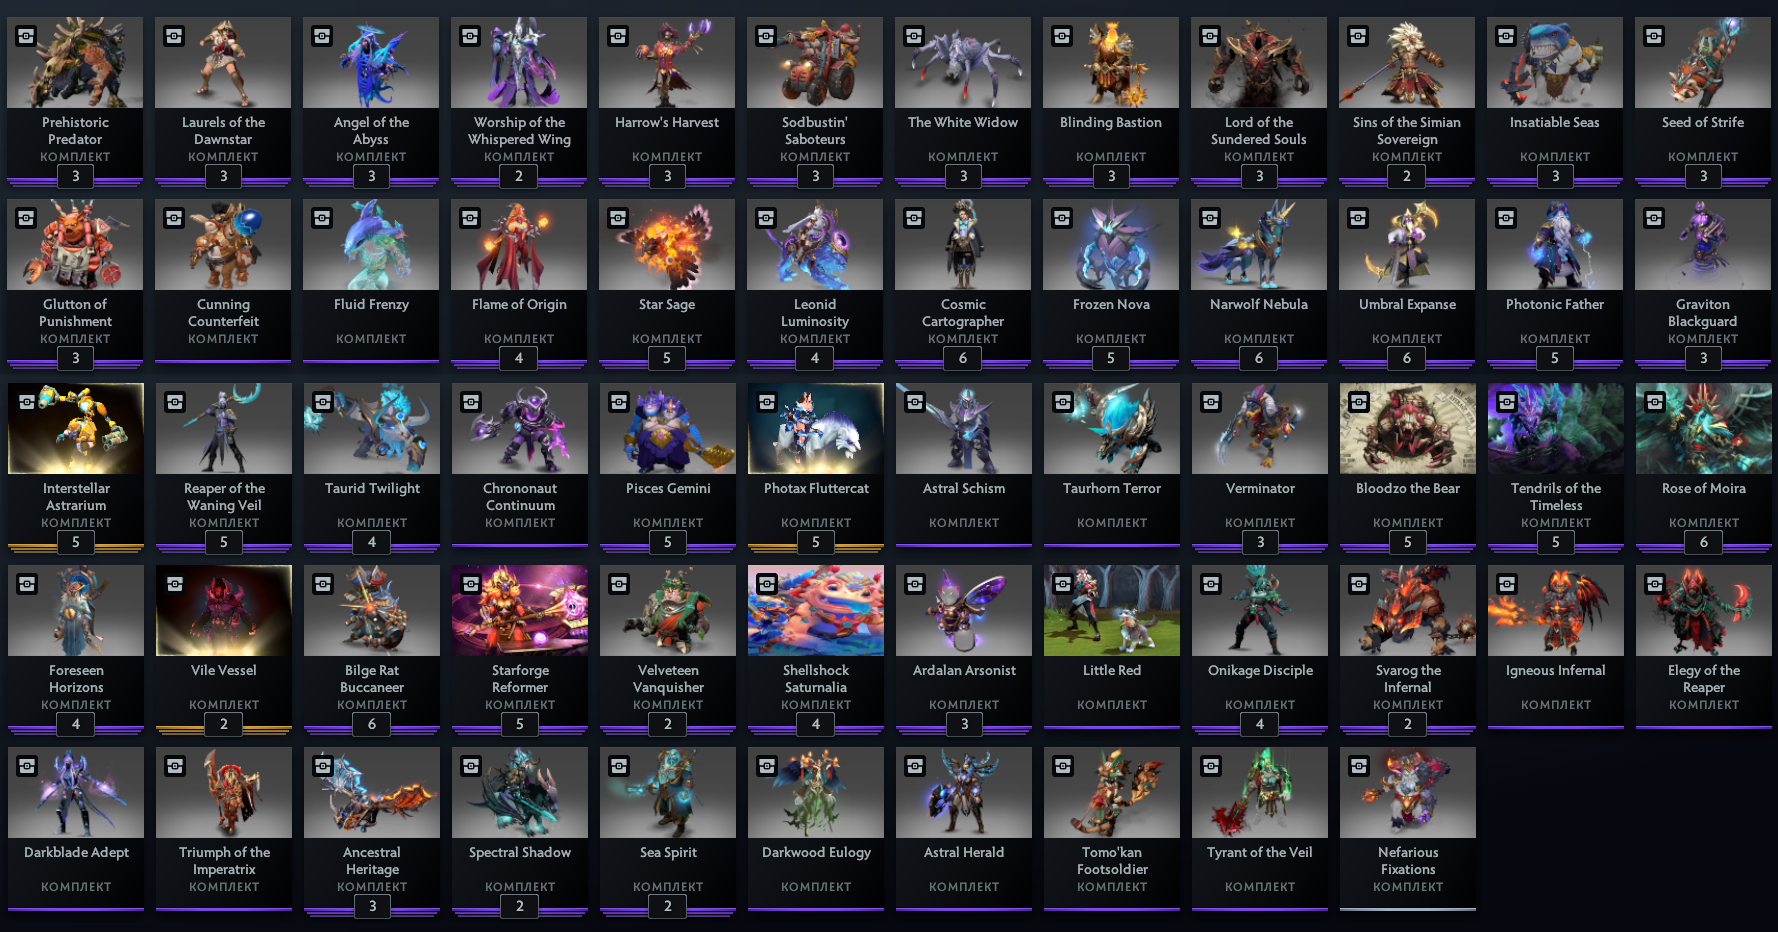The width and height of the screenshot is (1778, 932).
Task: Click bundle icon on Vile Vessel card
Action: (176, 585)
